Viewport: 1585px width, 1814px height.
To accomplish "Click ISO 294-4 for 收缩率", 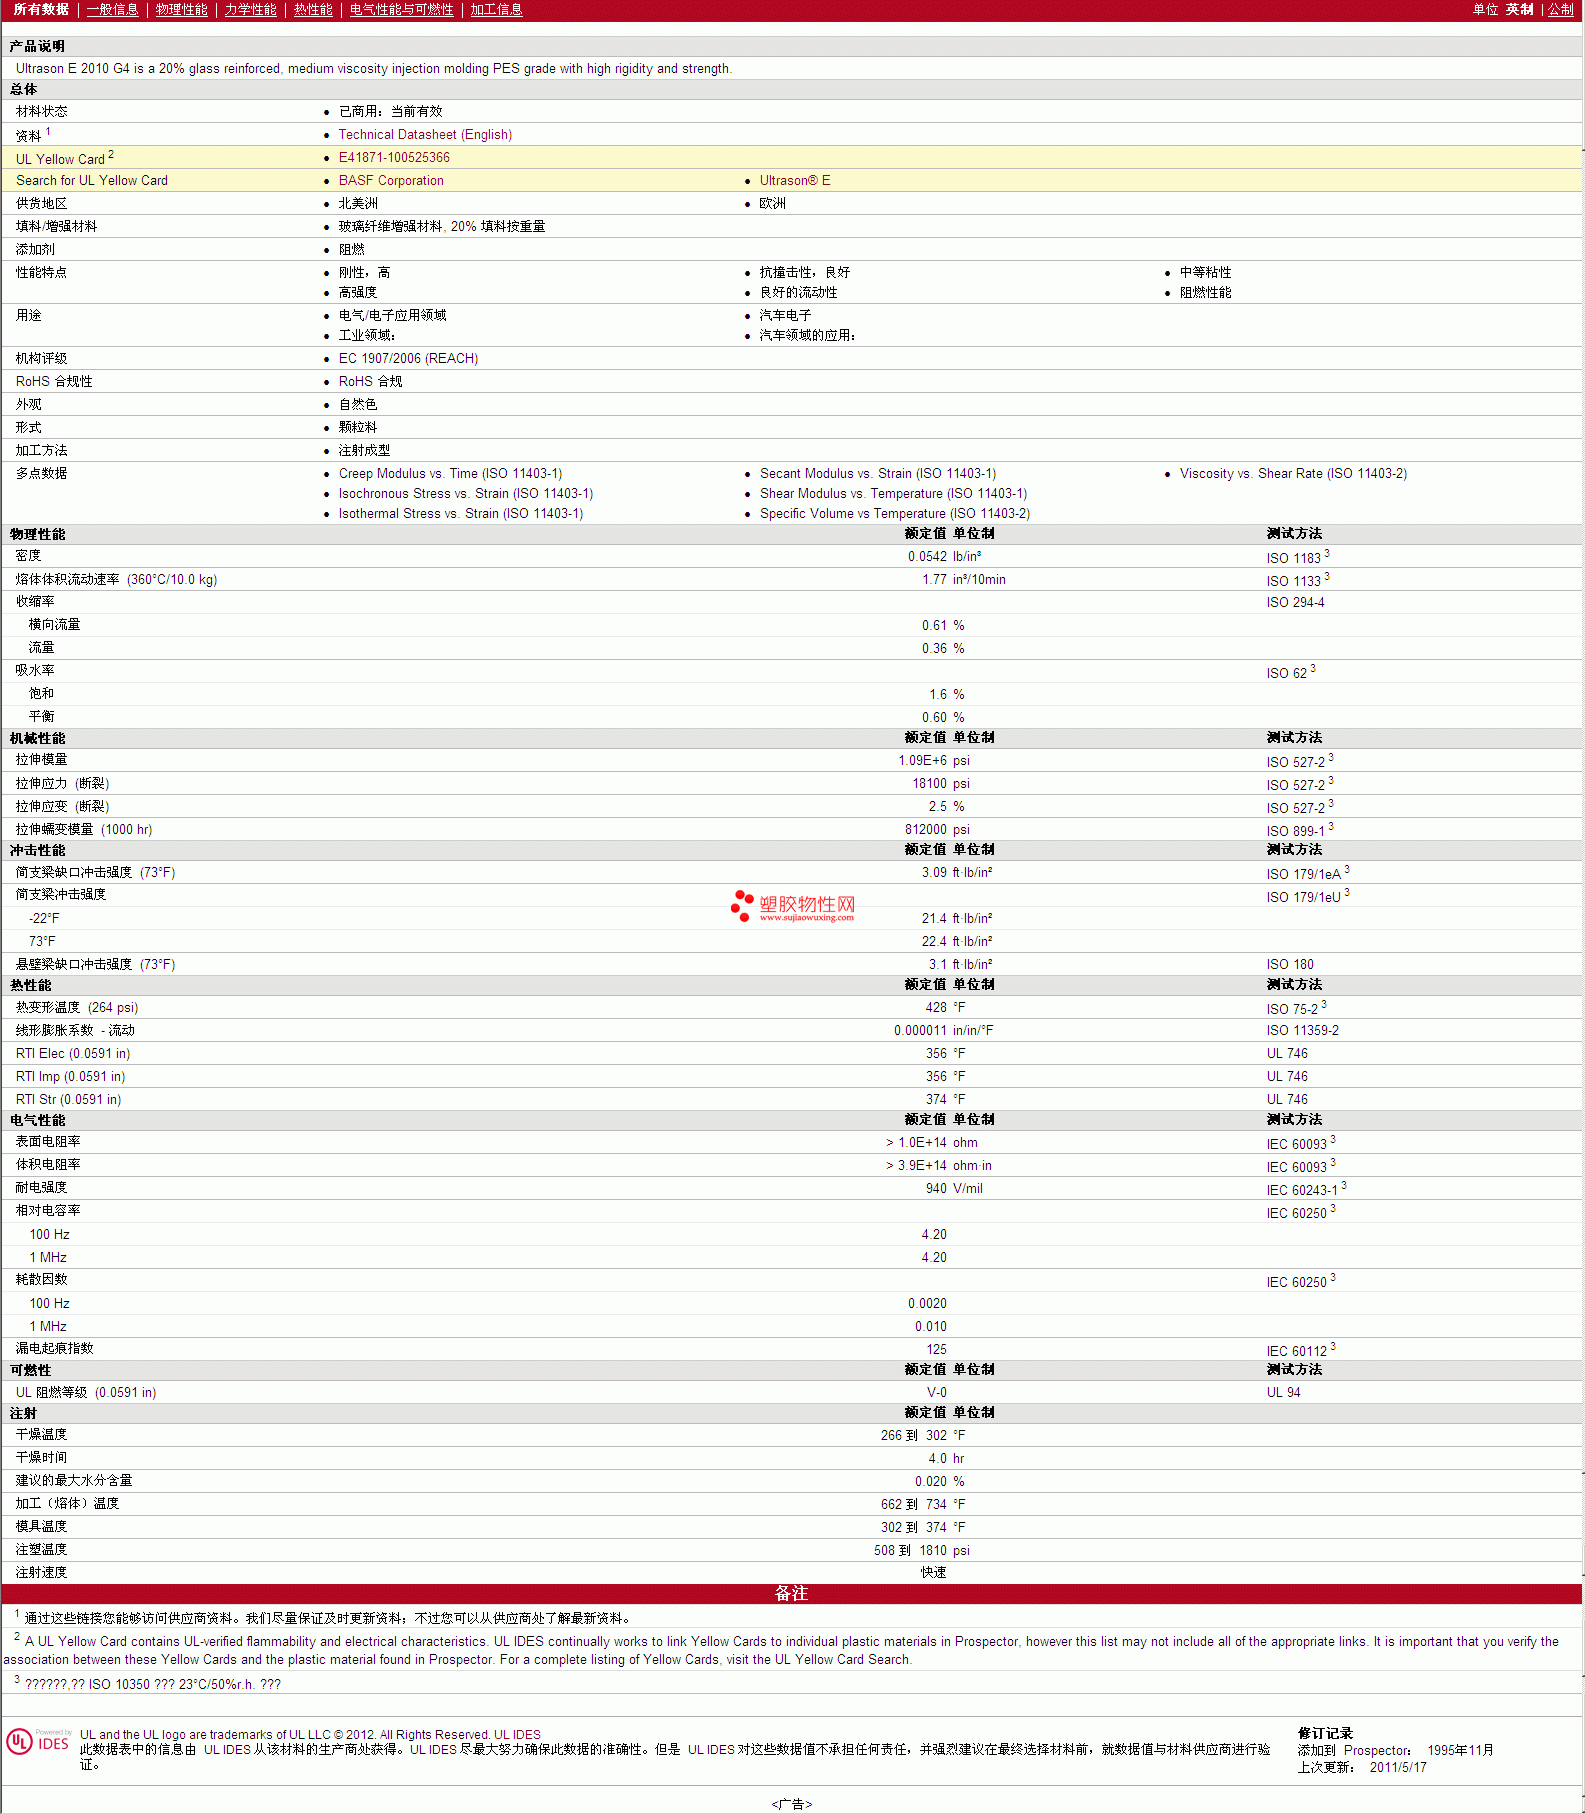I will coord(1295,603).
